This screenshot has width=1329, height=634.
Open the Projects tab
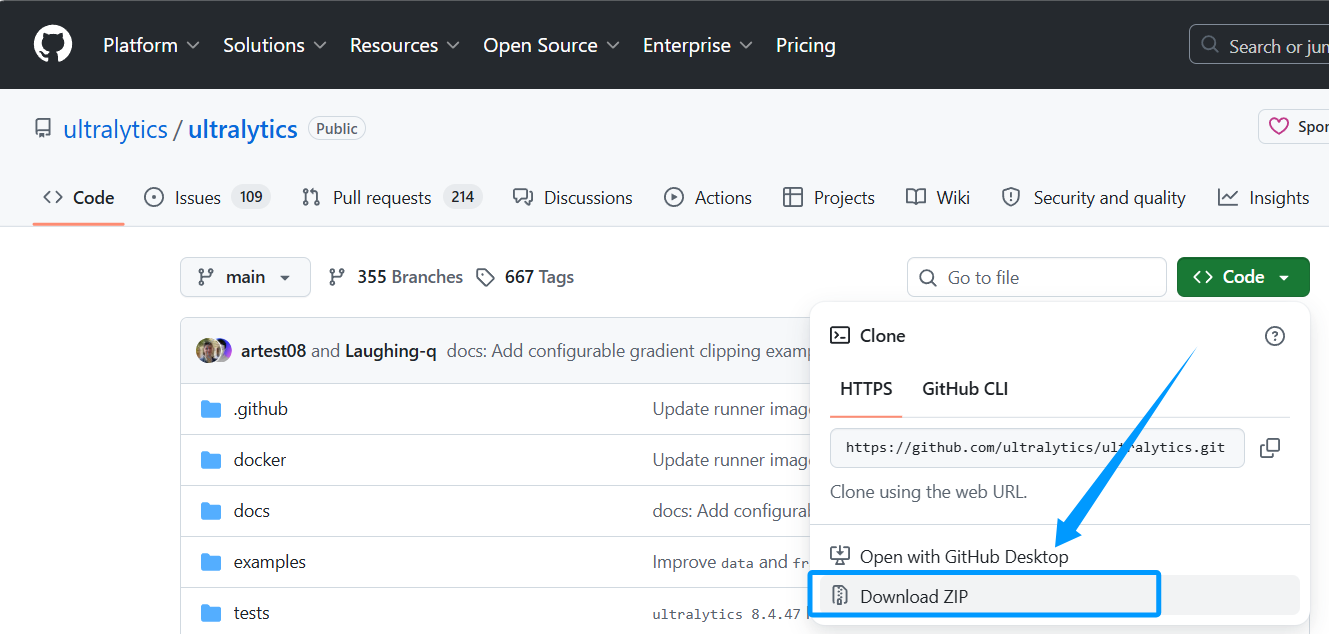[829, 198]
